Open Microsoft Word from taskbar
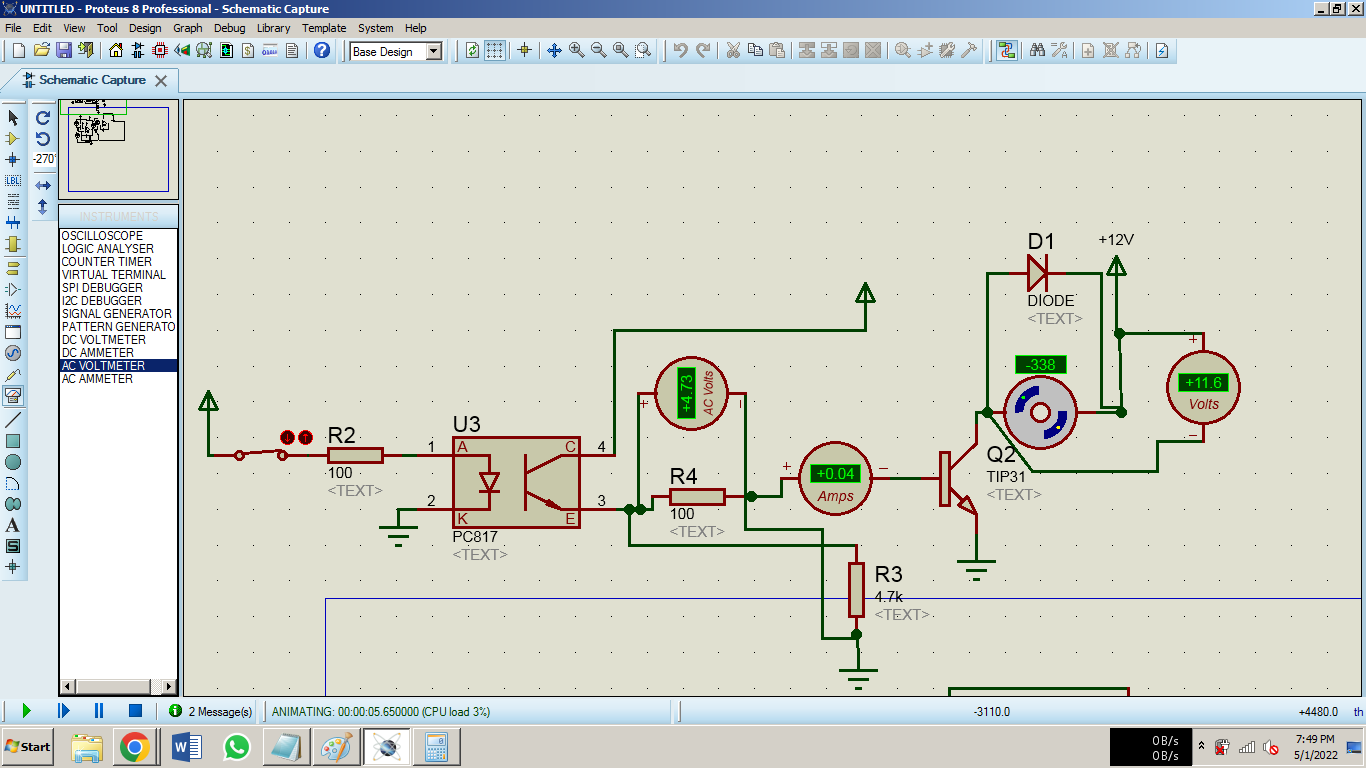The height and width of the screenshot is (768, 1366). 186,747
